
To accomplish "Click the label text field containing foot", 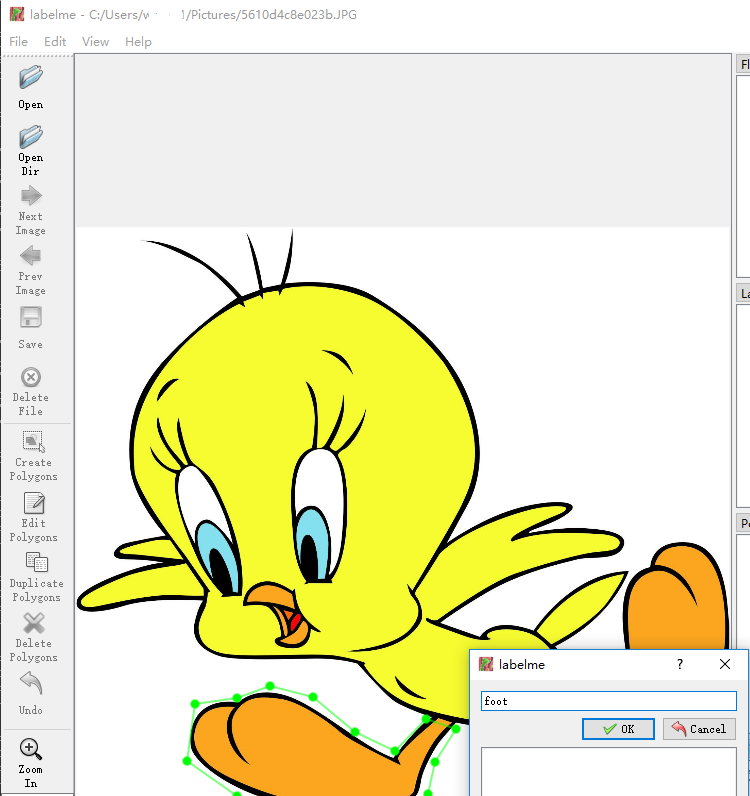I will tap(608, 701).
